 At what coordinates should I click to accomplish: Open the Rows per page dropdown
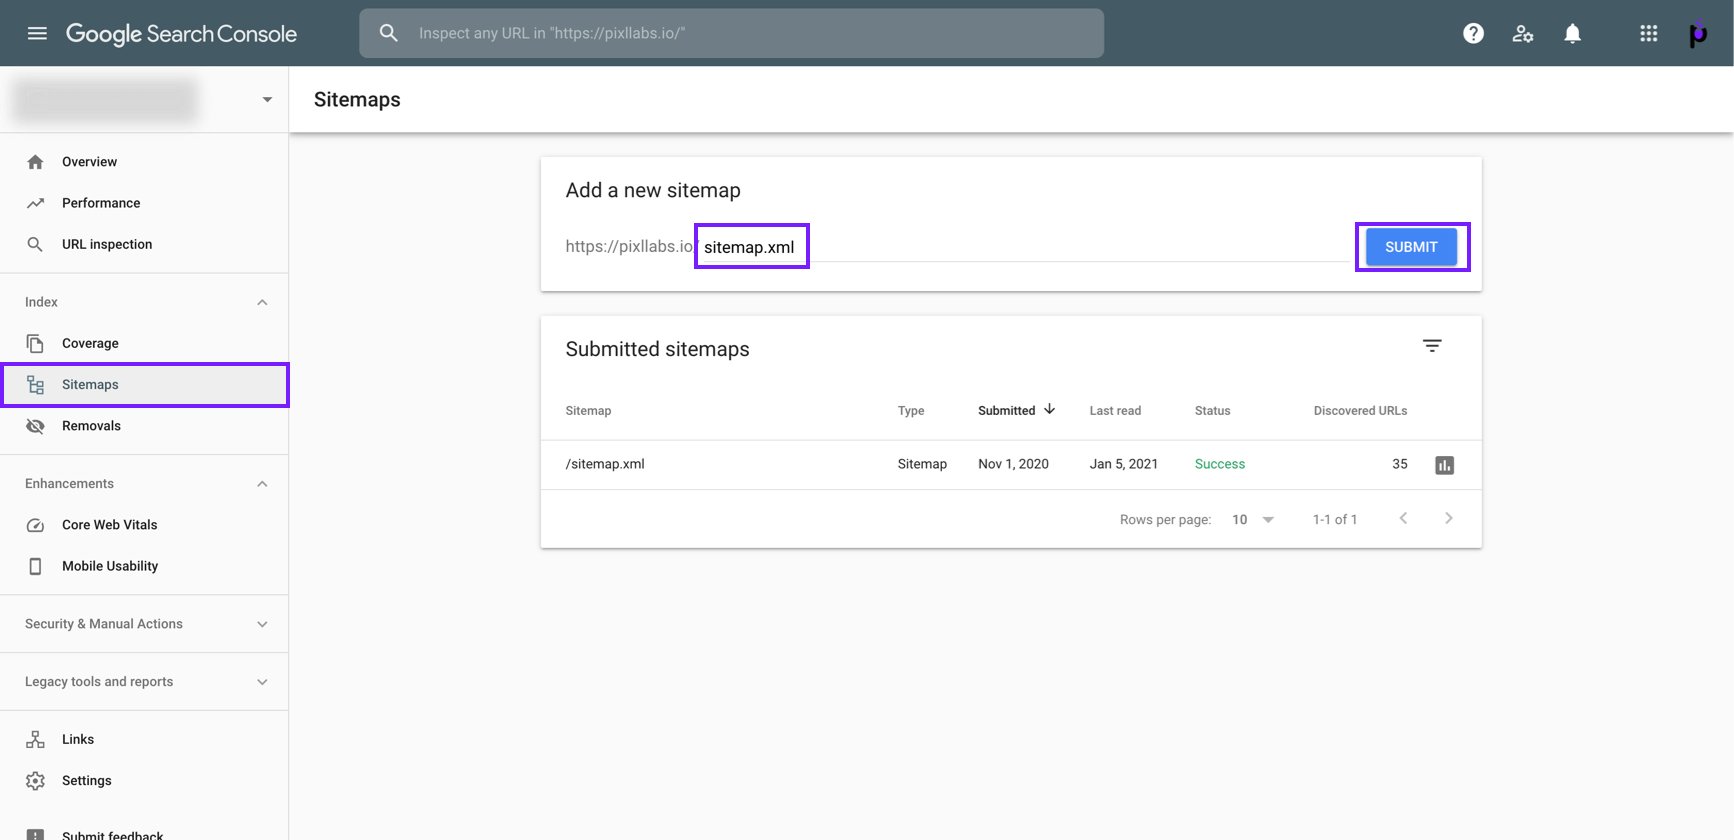(1253, 520)
